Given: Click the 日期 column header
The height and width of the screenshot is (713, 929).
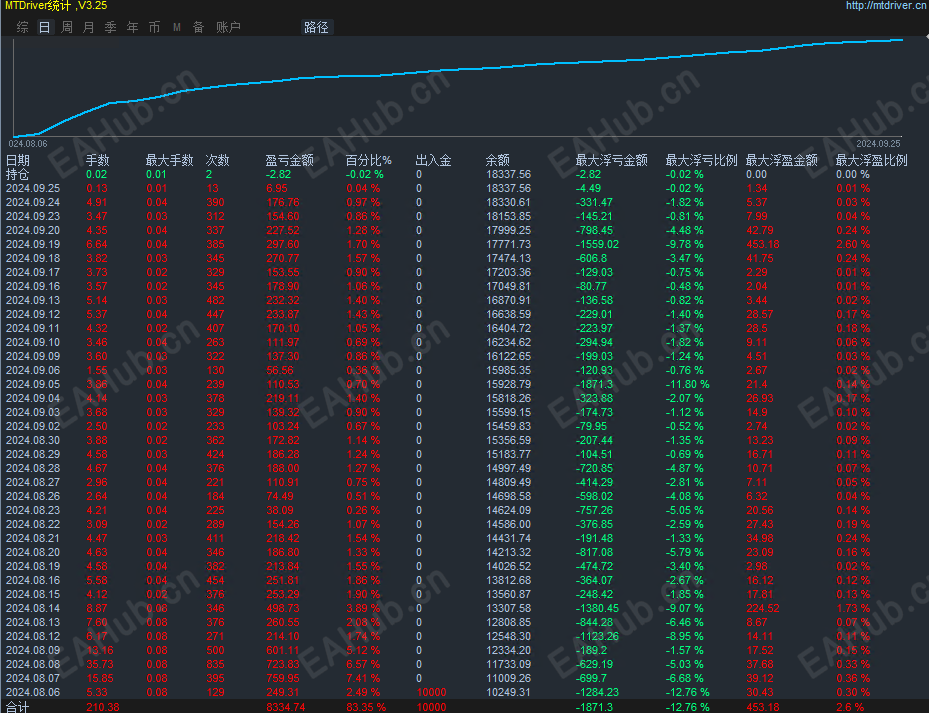Looking at the screenshot, I should click(18, 160).
